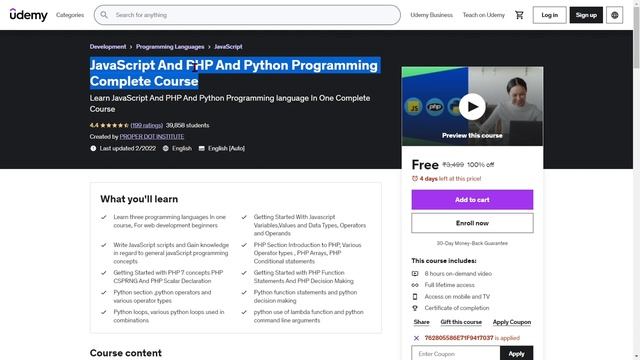
Task: Click the Certificate of completion trophy icon
Action: 415,308
